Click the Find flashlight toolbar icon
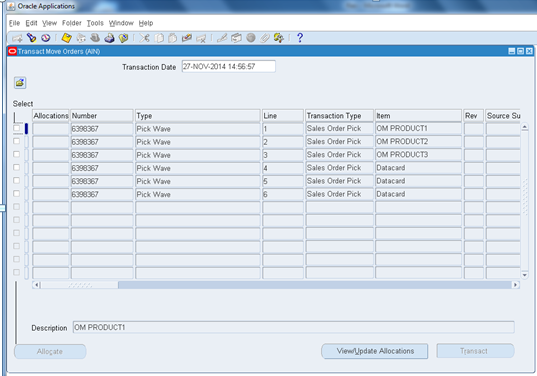This screenshot has width=537, height=376. tap(32, 38)
